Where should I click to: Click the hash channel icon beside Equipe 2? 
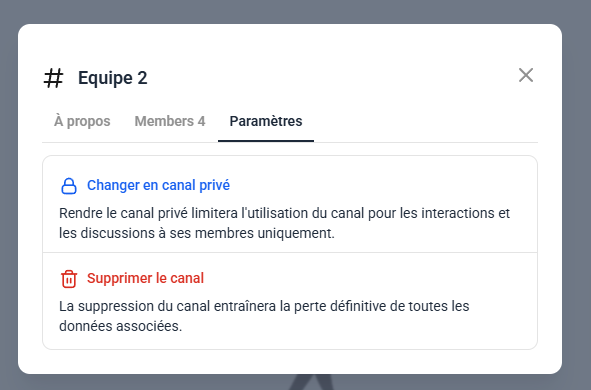pyautogui.click(x=54, y=78)
